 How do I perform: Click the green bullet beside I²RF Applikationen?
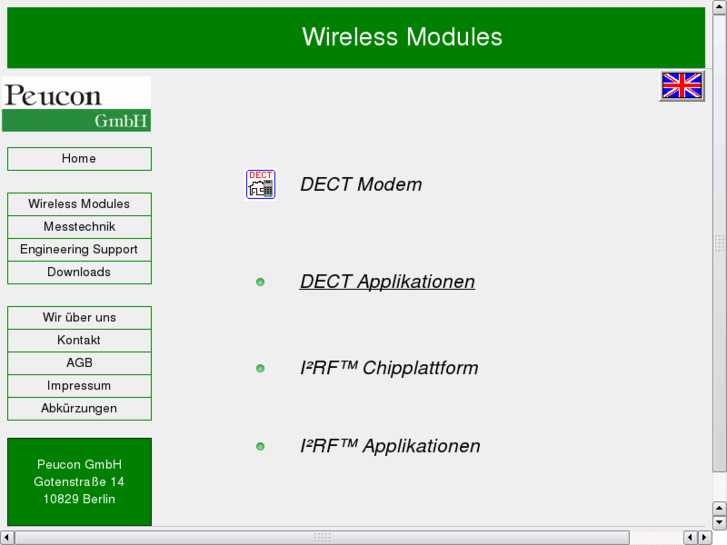(260, 446)
